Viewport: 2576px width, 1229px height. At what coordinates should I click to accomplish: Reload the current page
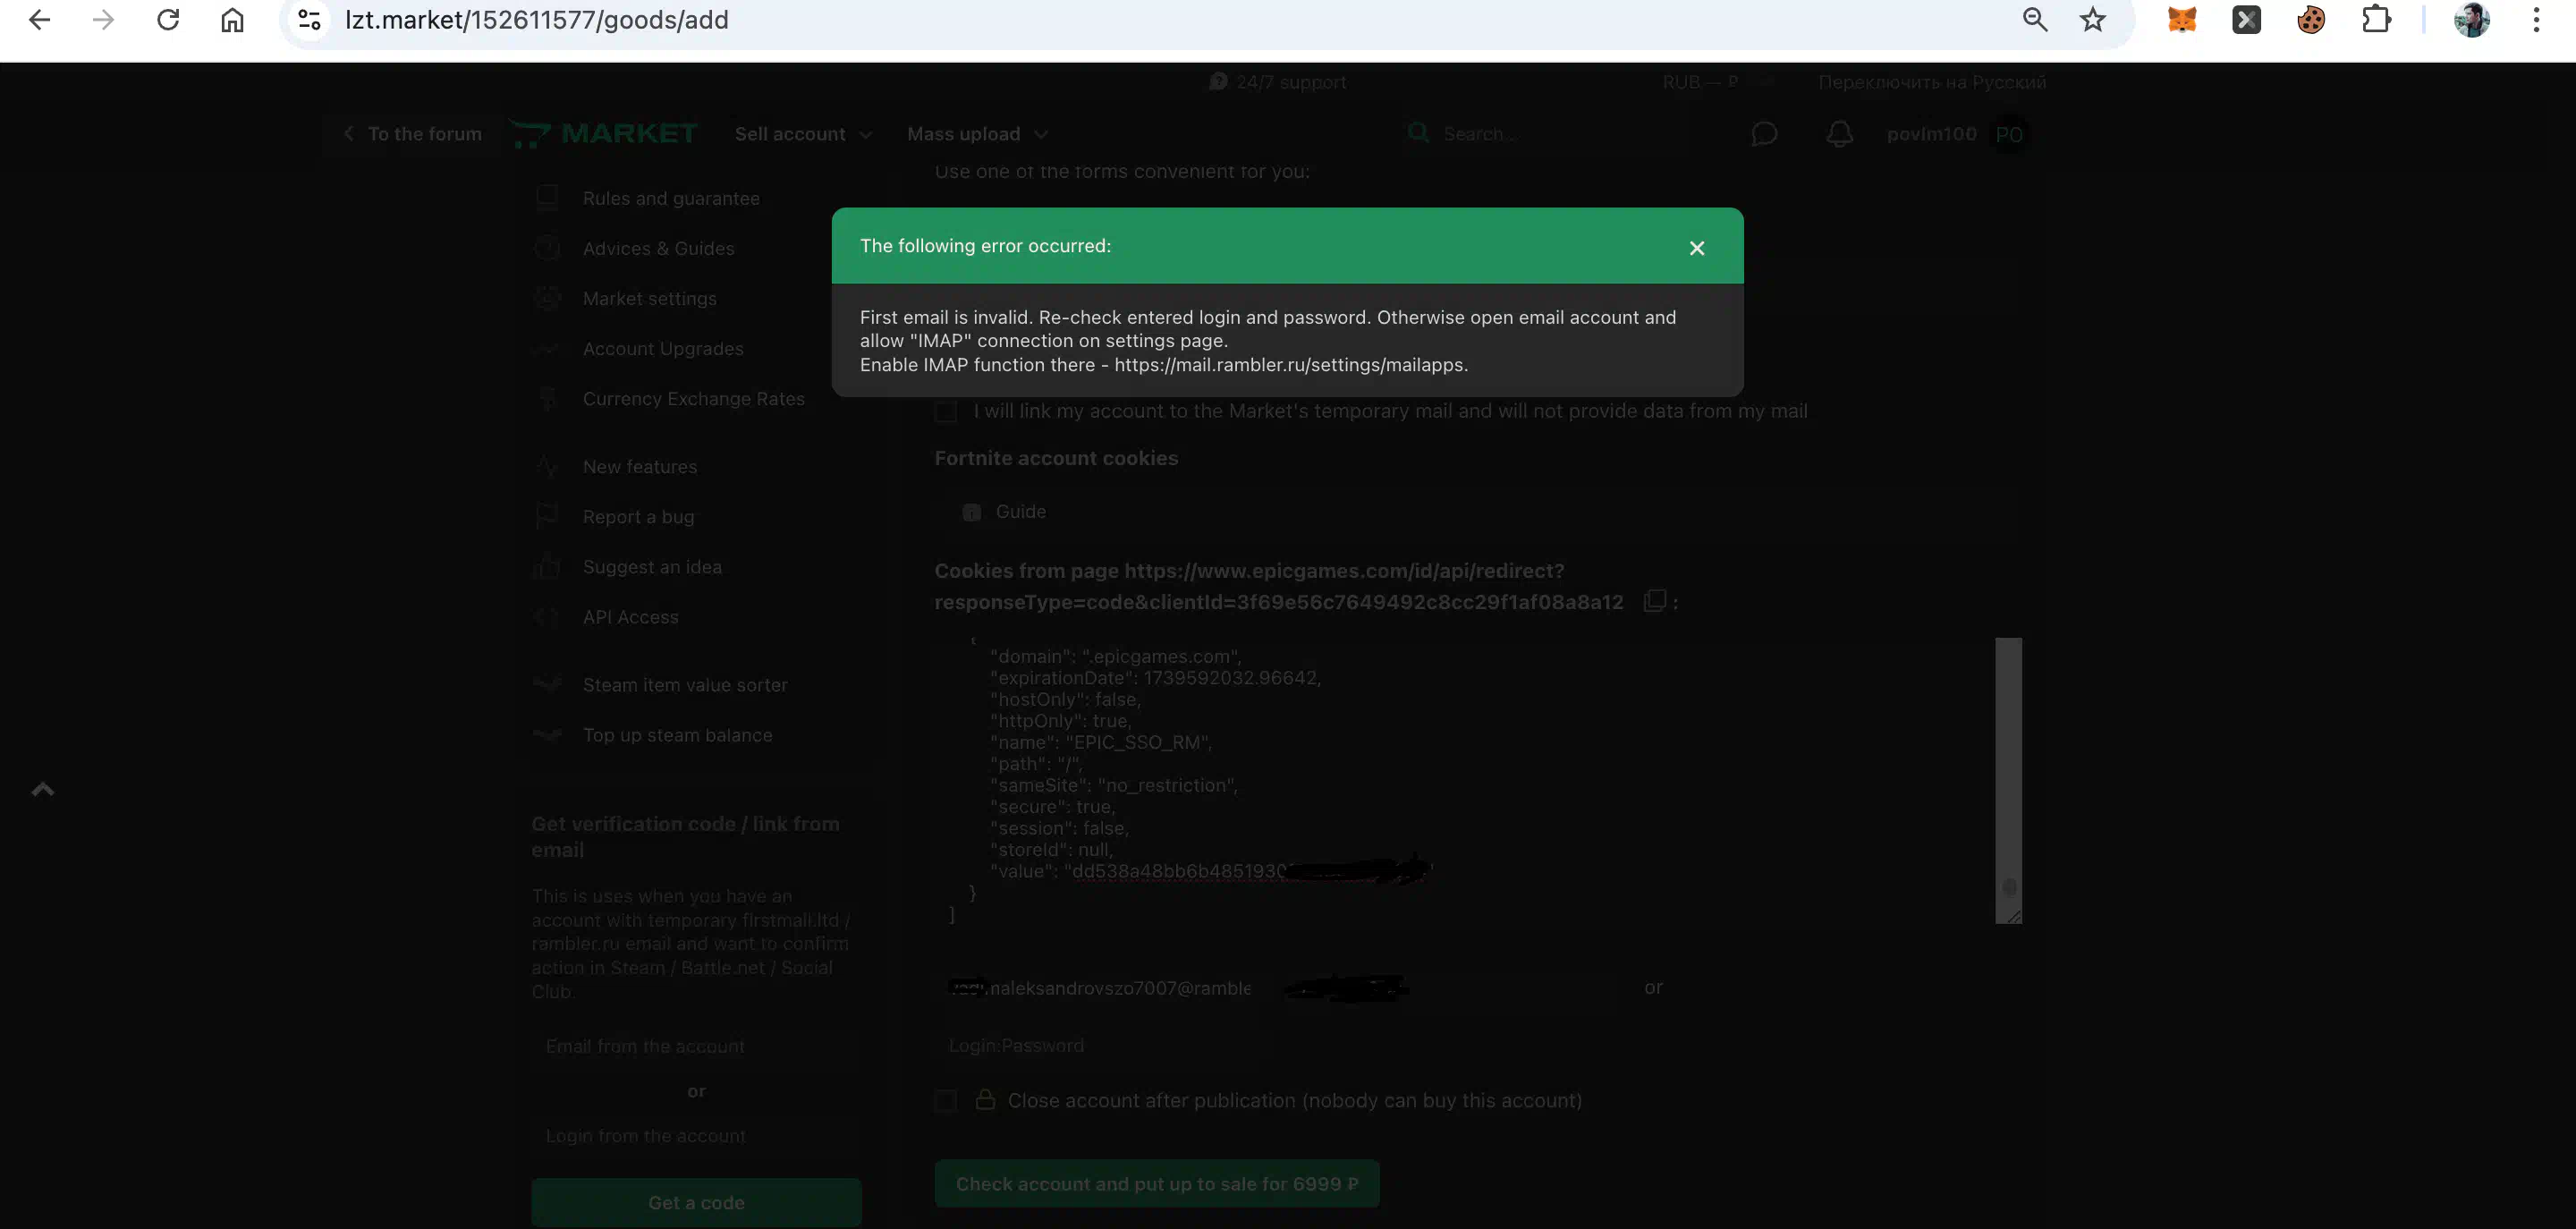click(168, 20)
